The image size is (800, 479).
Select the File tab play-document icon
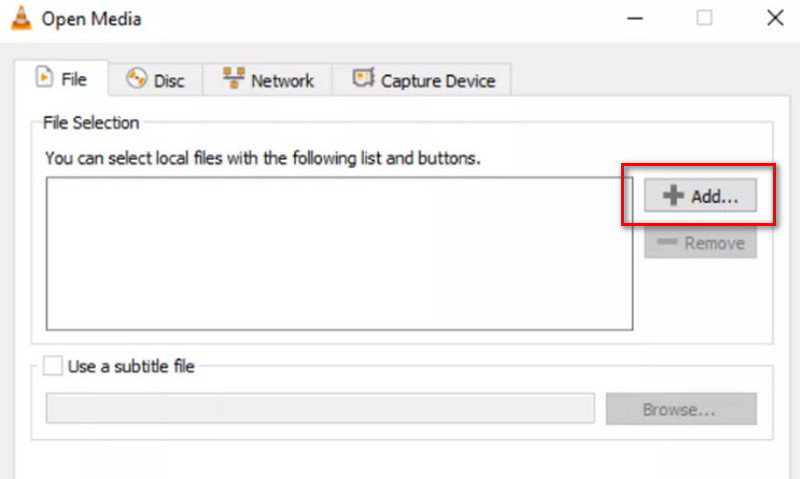click(x=44, y=77)
